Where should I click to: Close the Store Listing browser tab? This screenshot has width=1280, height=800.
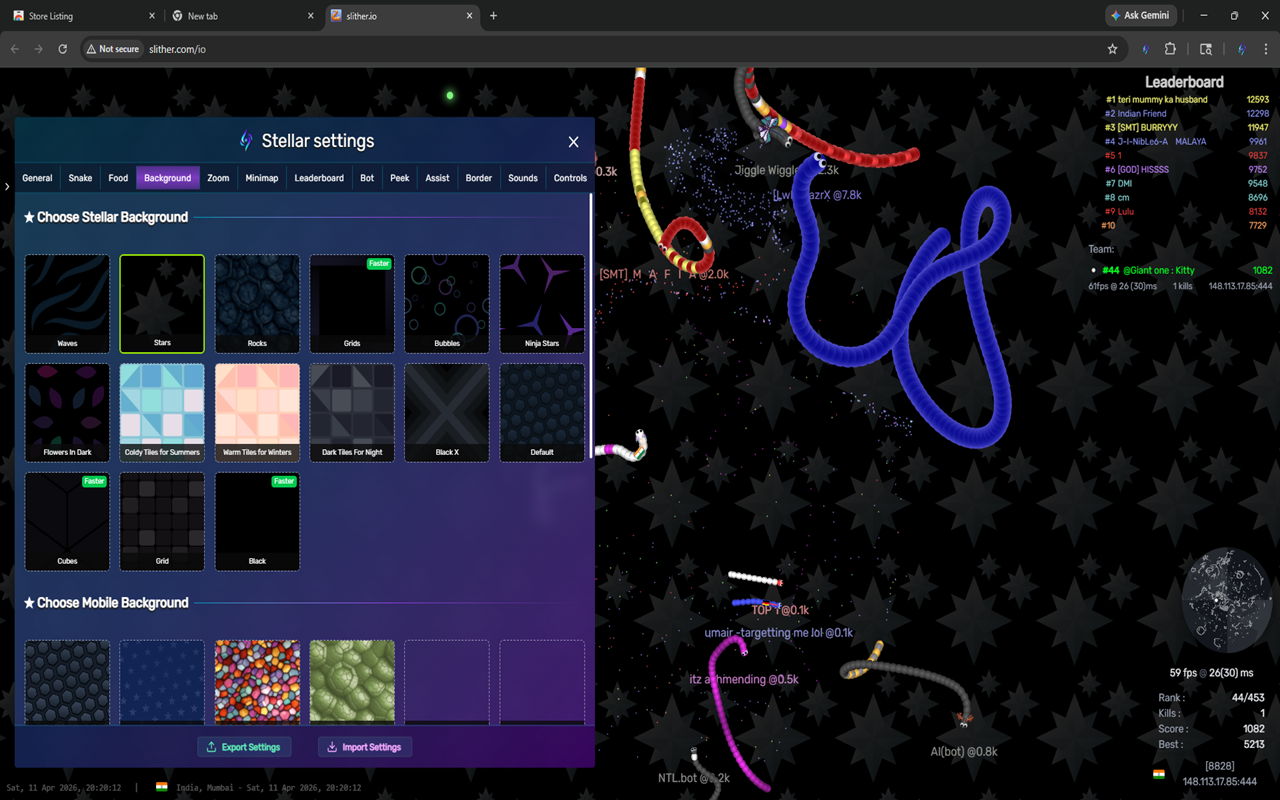point(152,16)
